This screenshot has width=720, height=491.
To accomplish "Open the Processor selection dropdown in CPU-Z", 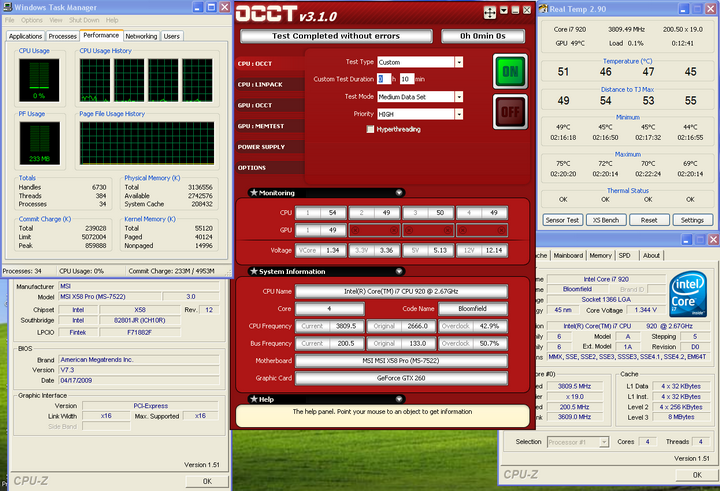I will click(x=604, y=442).
